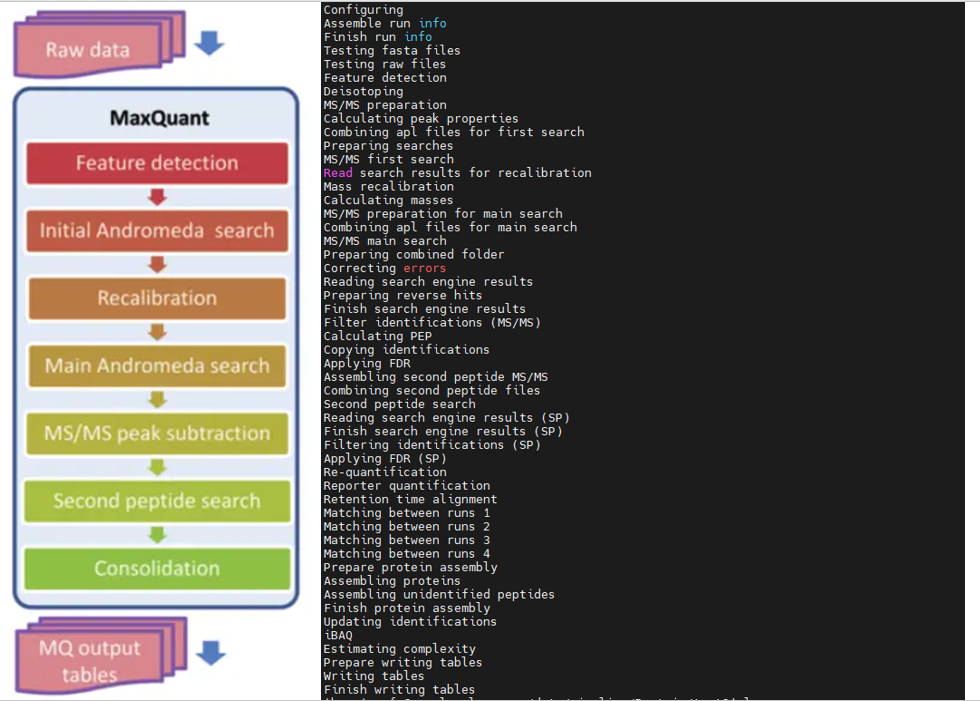Image resolution: width=980 pixels, height=701 pixels.
Task: Click the MS/MS peak subtraction box
Action: pos(157,433)
